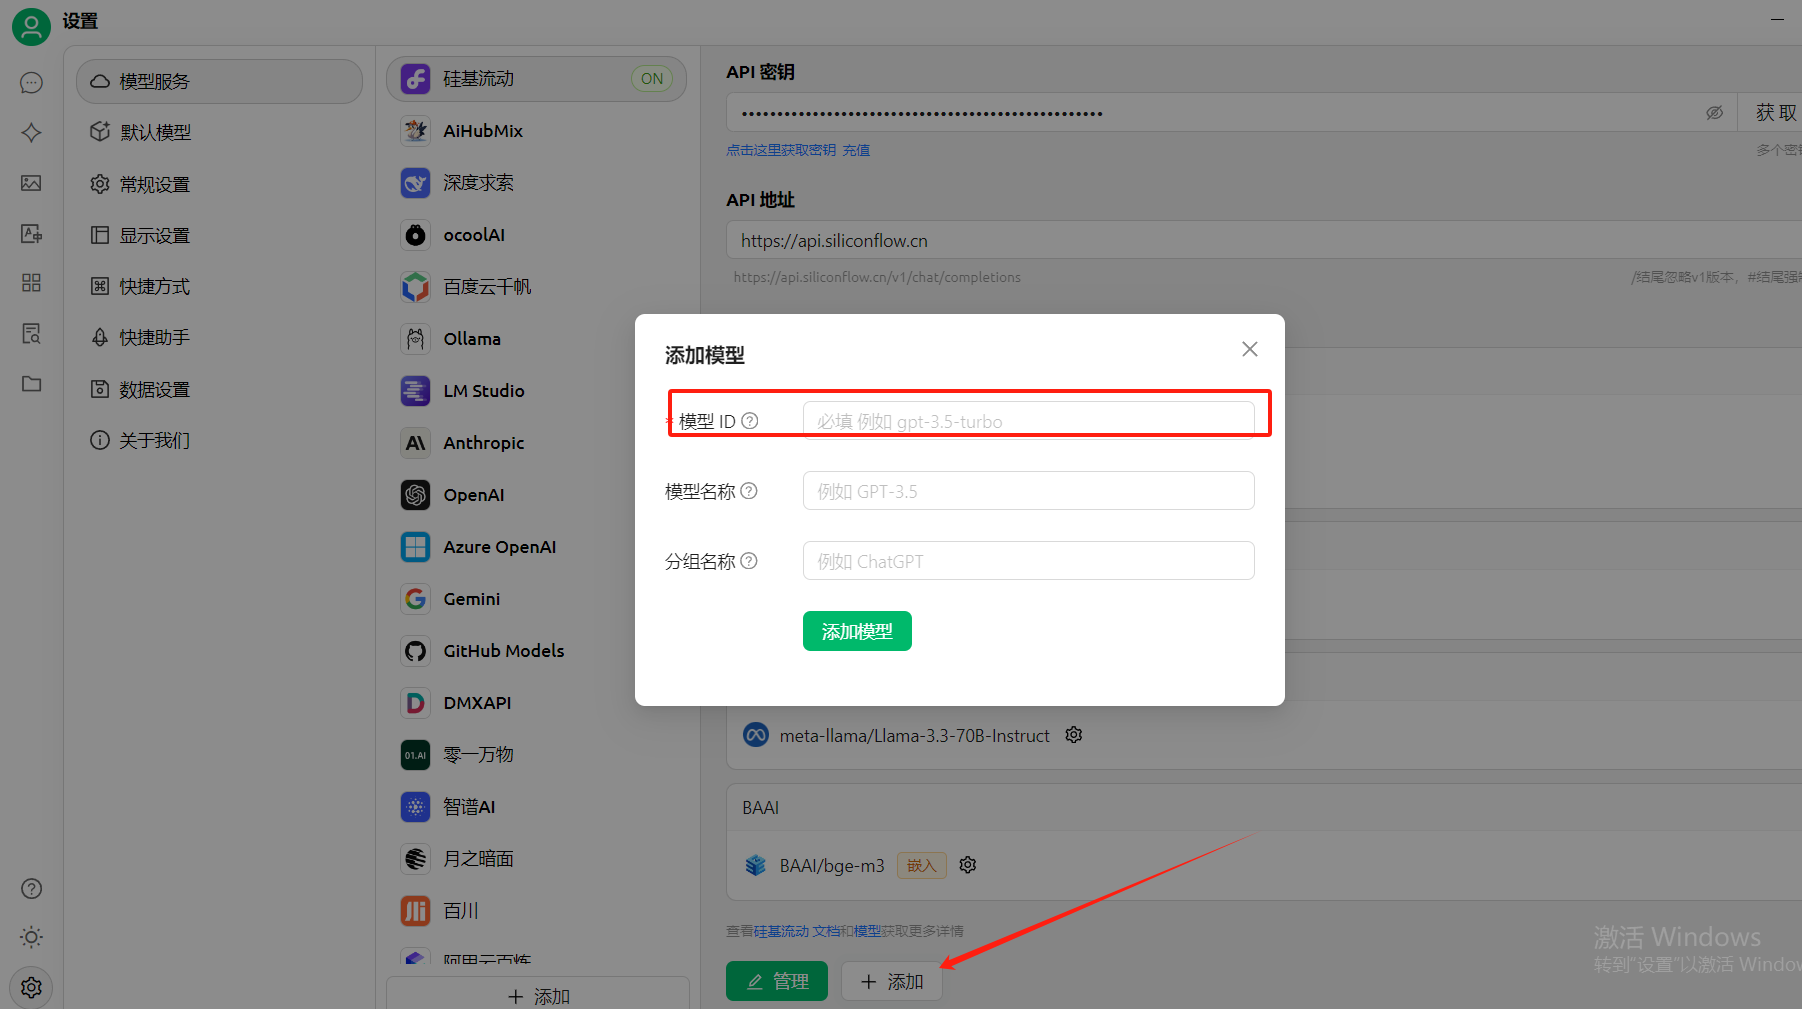Open the 充值 link

pyautogui.click(x=856, y=150)
